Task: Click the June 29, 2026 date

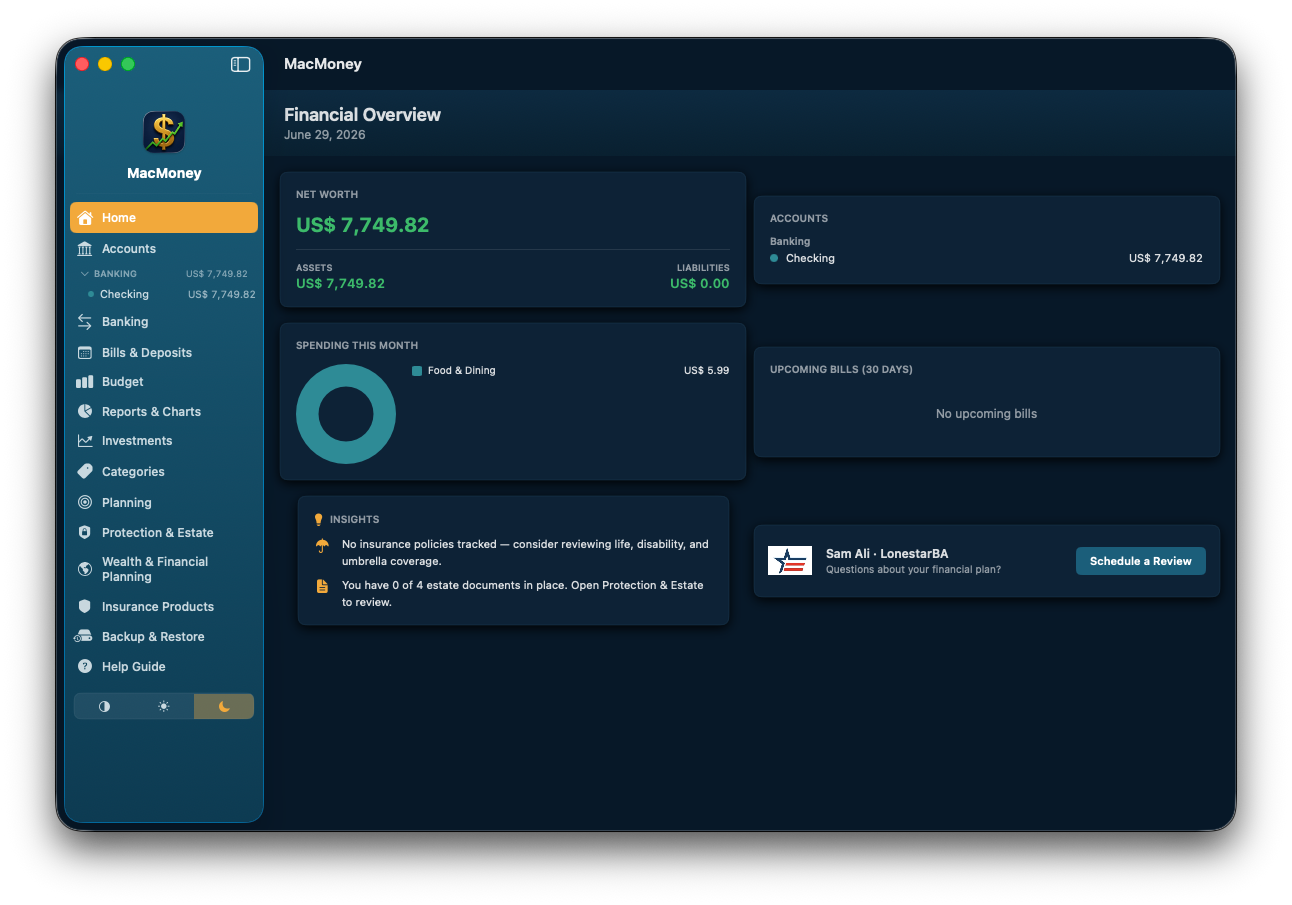Action: [x=325, y=135]
